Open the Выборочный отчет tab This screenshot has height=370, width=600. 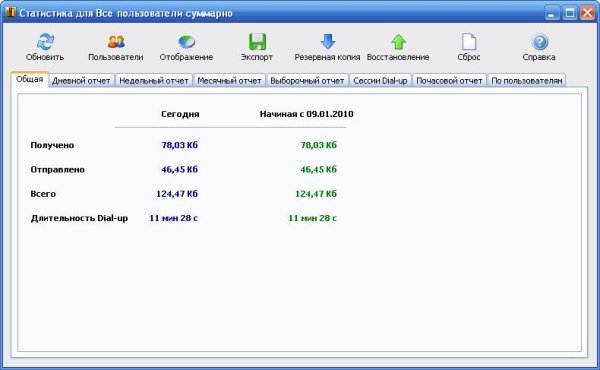[307, 81]
